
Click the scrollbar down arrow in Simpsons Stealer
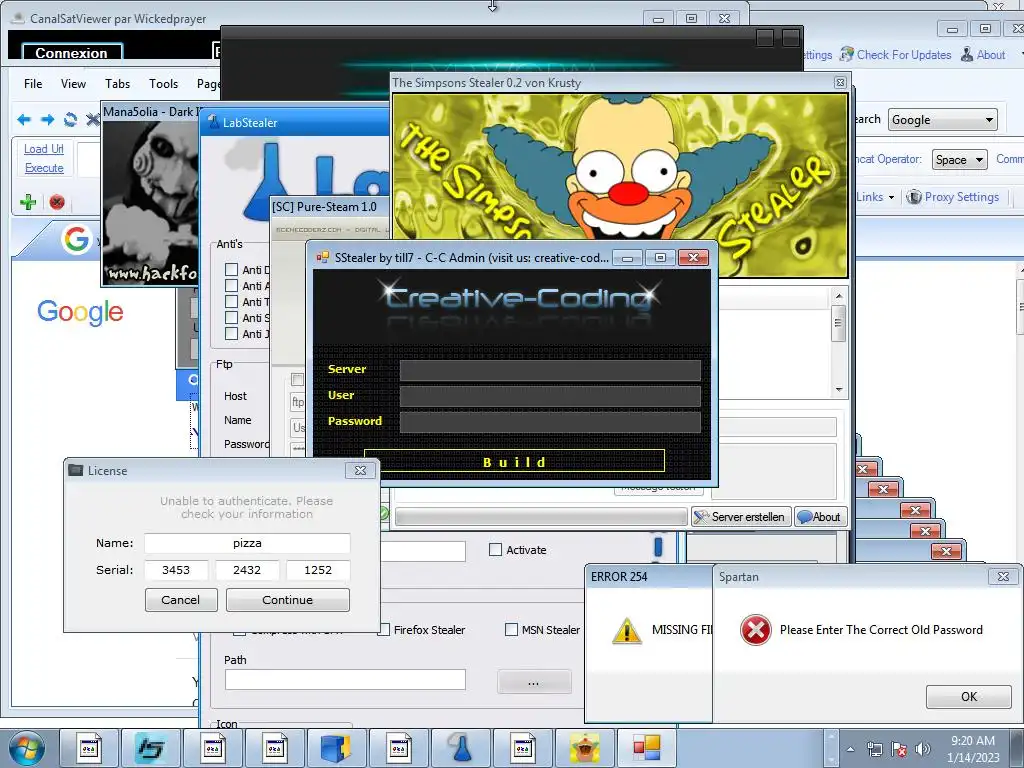pyautogui.click(x=839, y=390)
